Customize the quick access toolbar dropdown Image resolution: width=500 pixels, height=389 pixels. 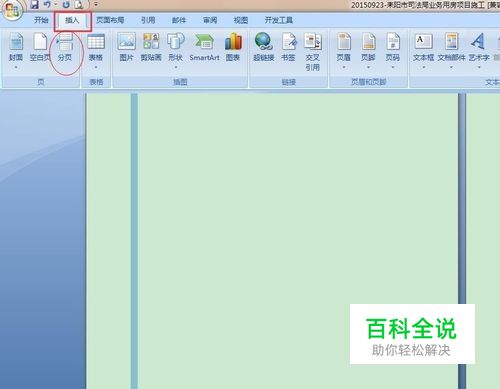click(96, 4)
